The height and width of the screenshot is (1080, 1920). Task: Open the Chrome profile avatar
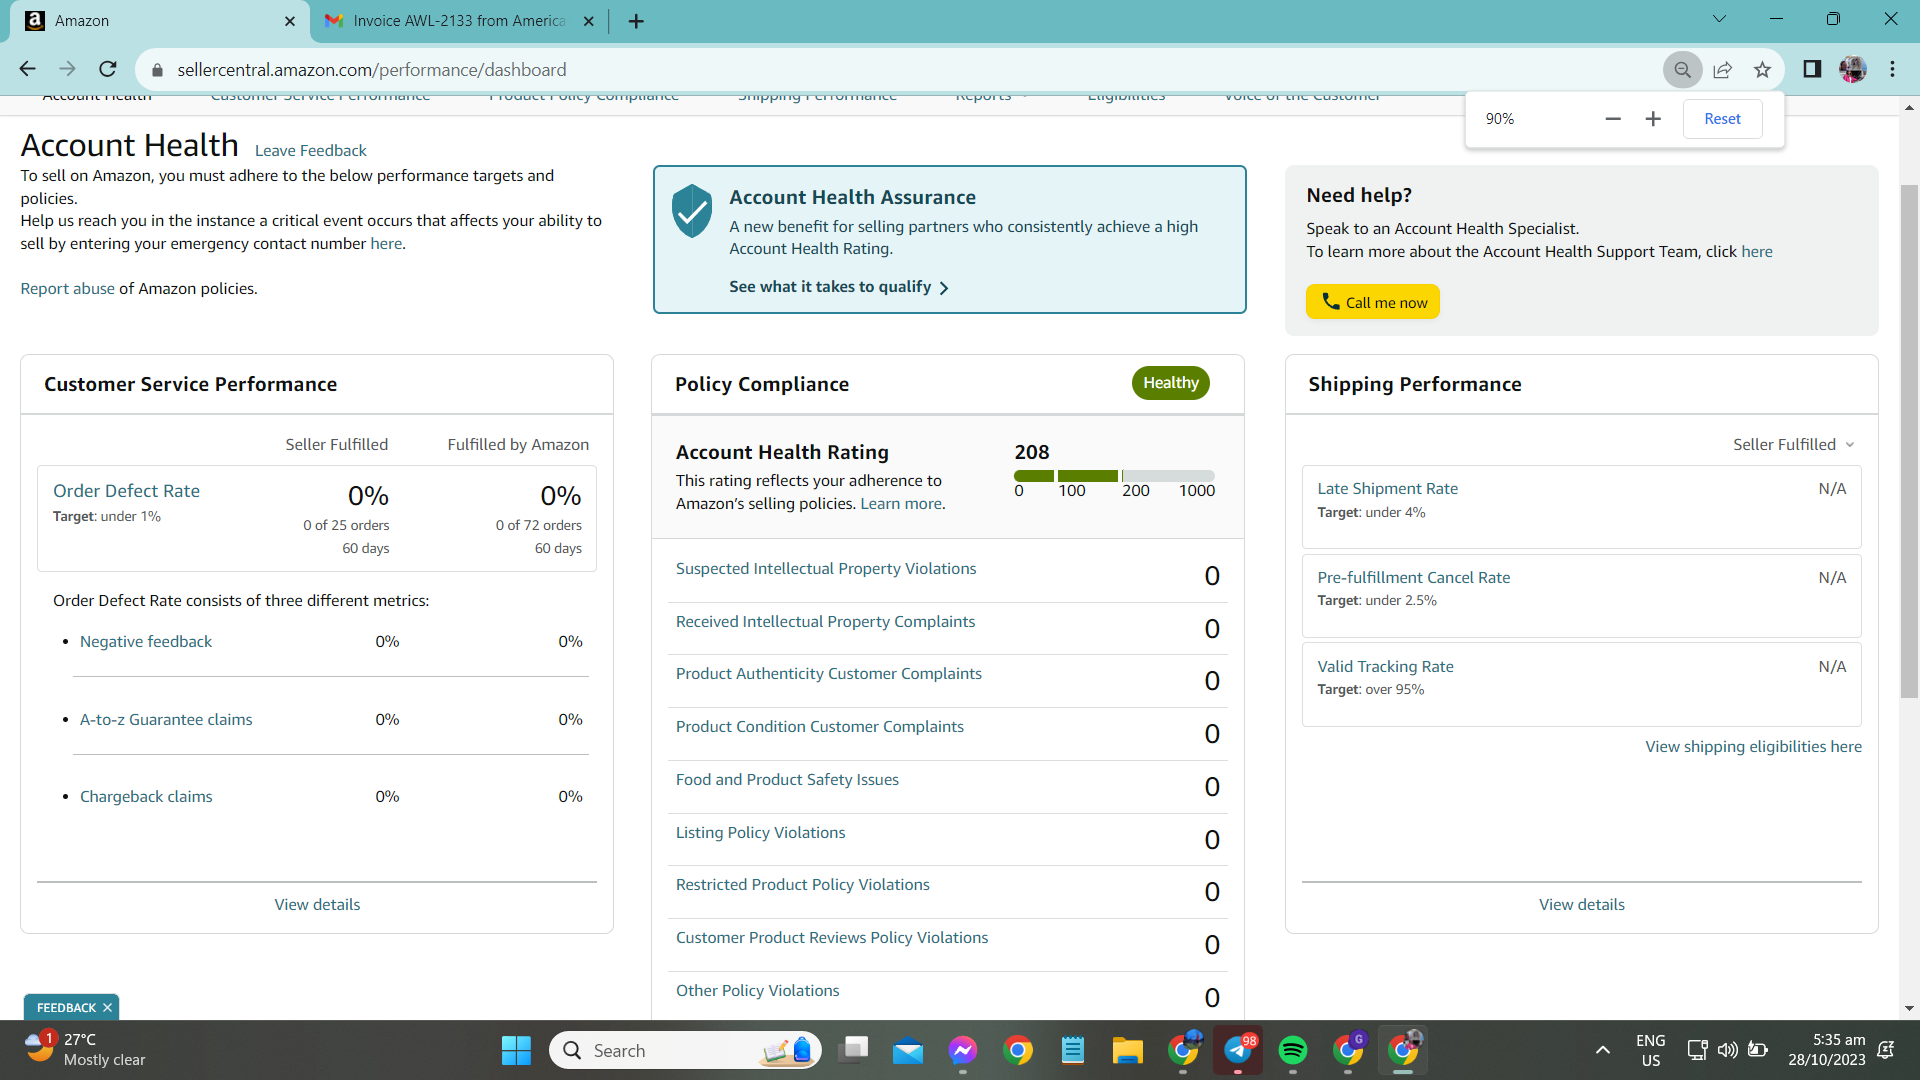coord(1852,69)
